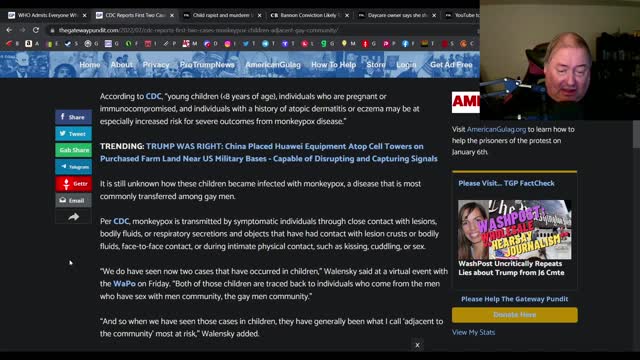
Task: Click the generic share arrow icon
Action: click(x=73, y=217)
